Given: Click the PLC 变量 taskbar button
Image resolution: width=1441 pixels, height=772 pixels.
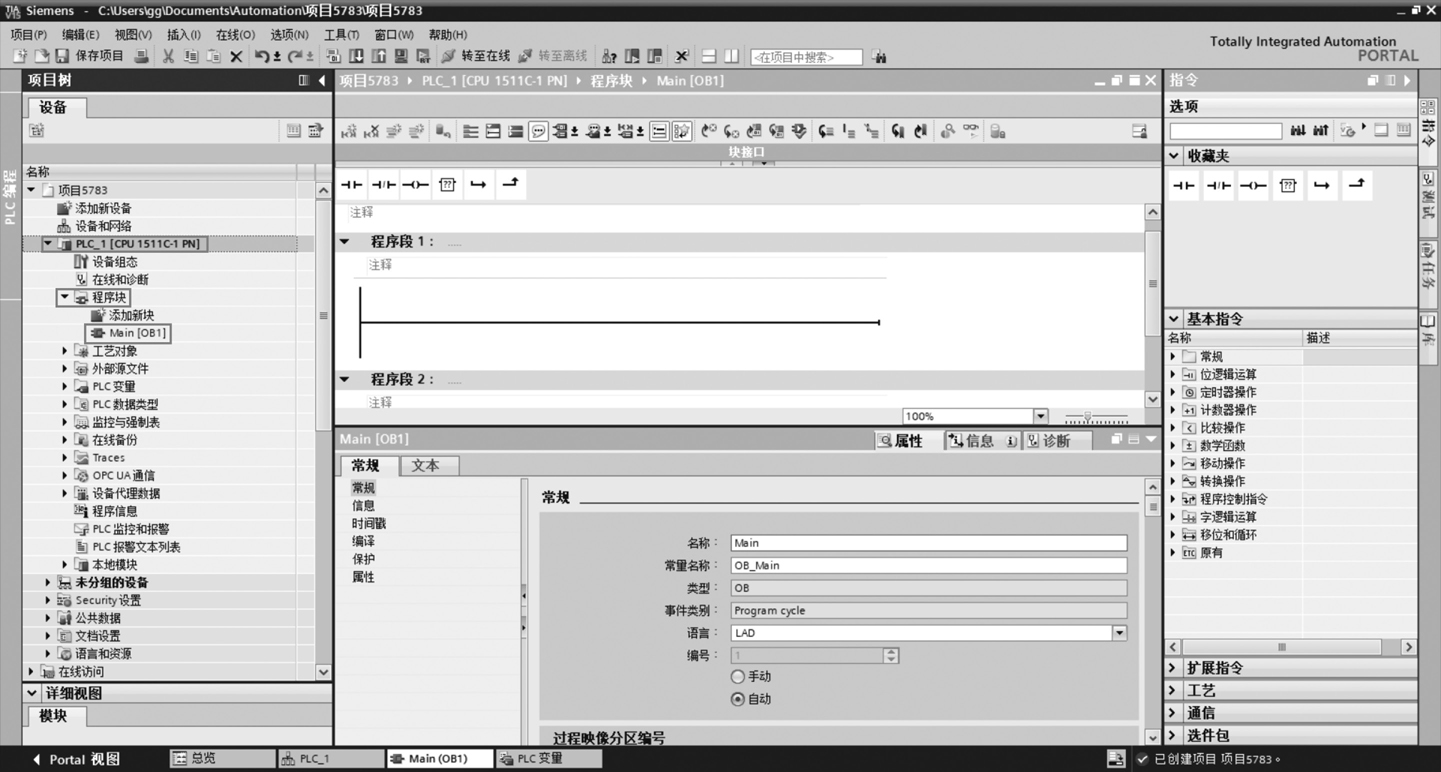Looking at the screenshot, I should click(x=549, y=759).
